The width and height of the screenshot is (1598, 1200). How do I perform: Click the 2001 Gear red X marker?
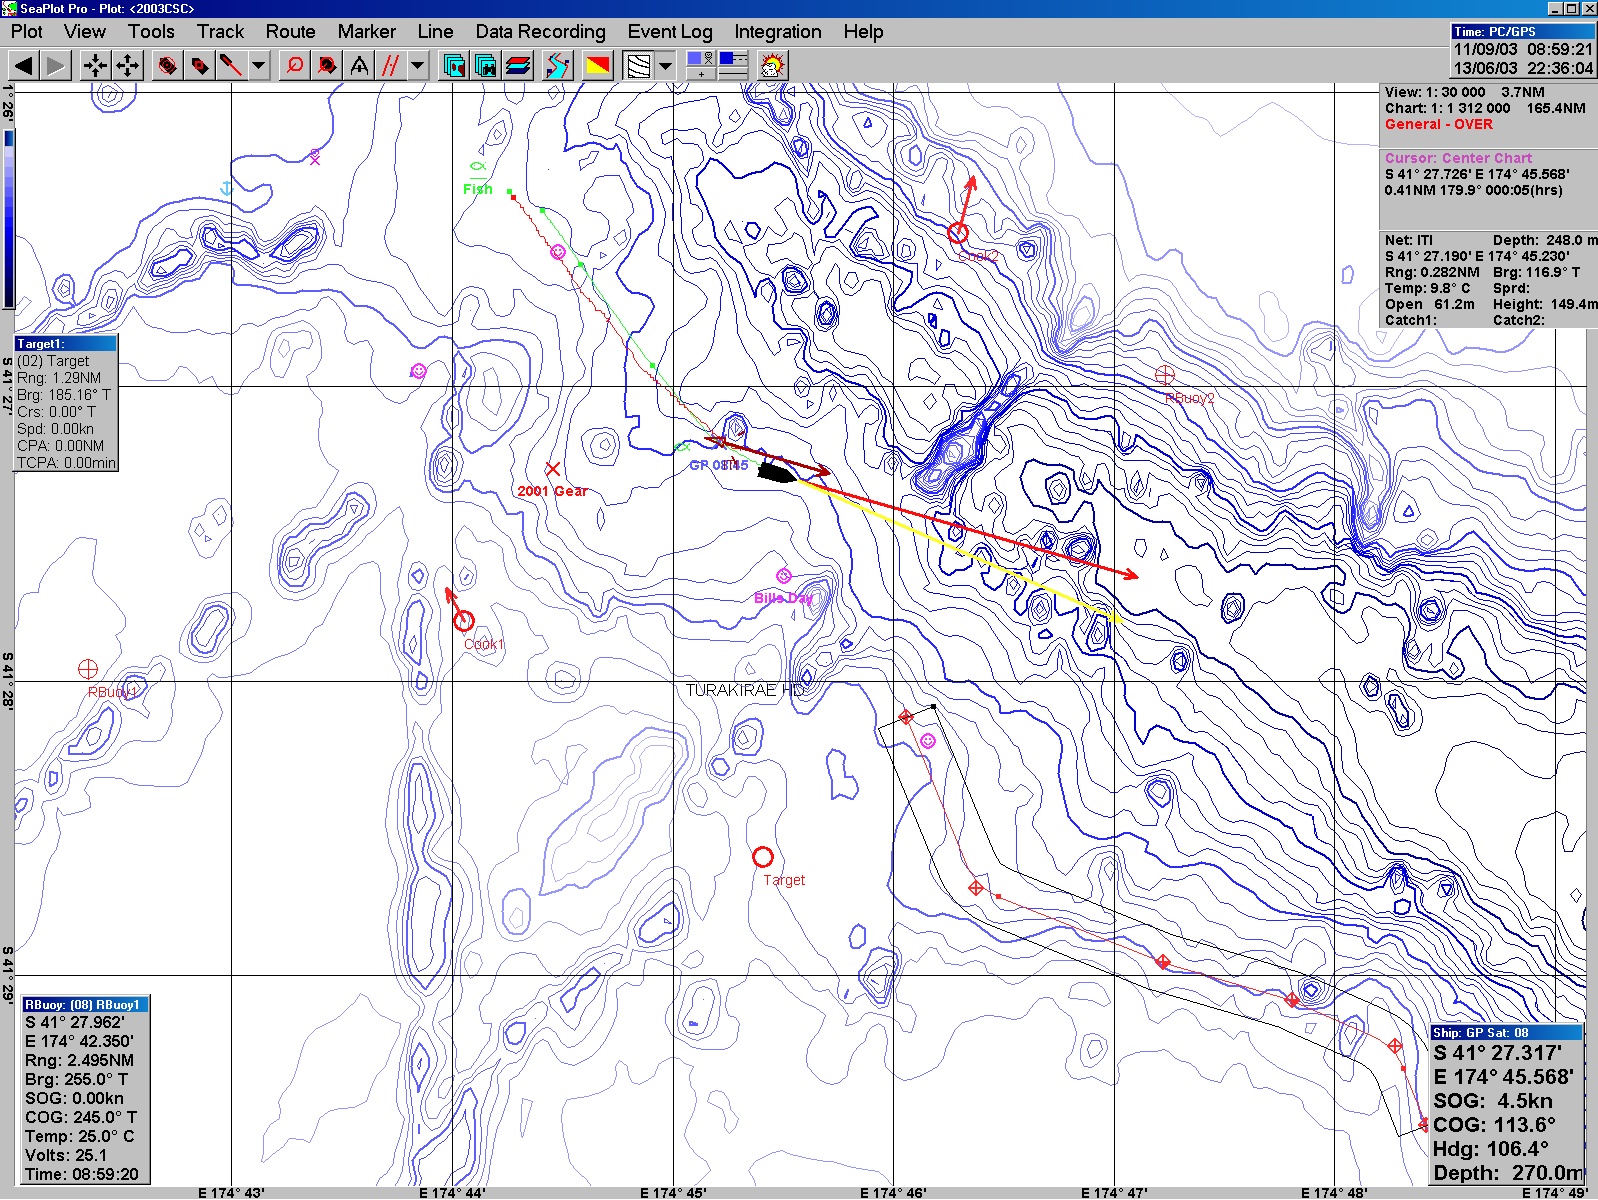(553, 469)
